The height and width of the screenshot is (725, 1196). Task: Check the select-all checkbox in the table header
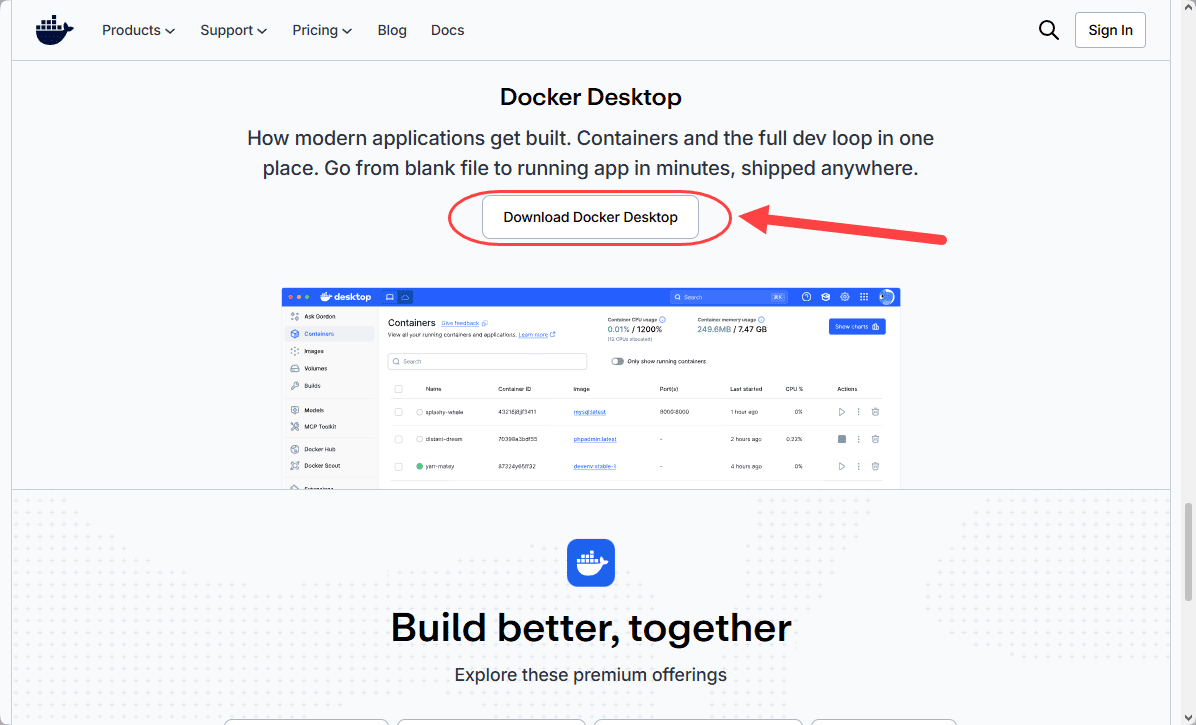398,390
